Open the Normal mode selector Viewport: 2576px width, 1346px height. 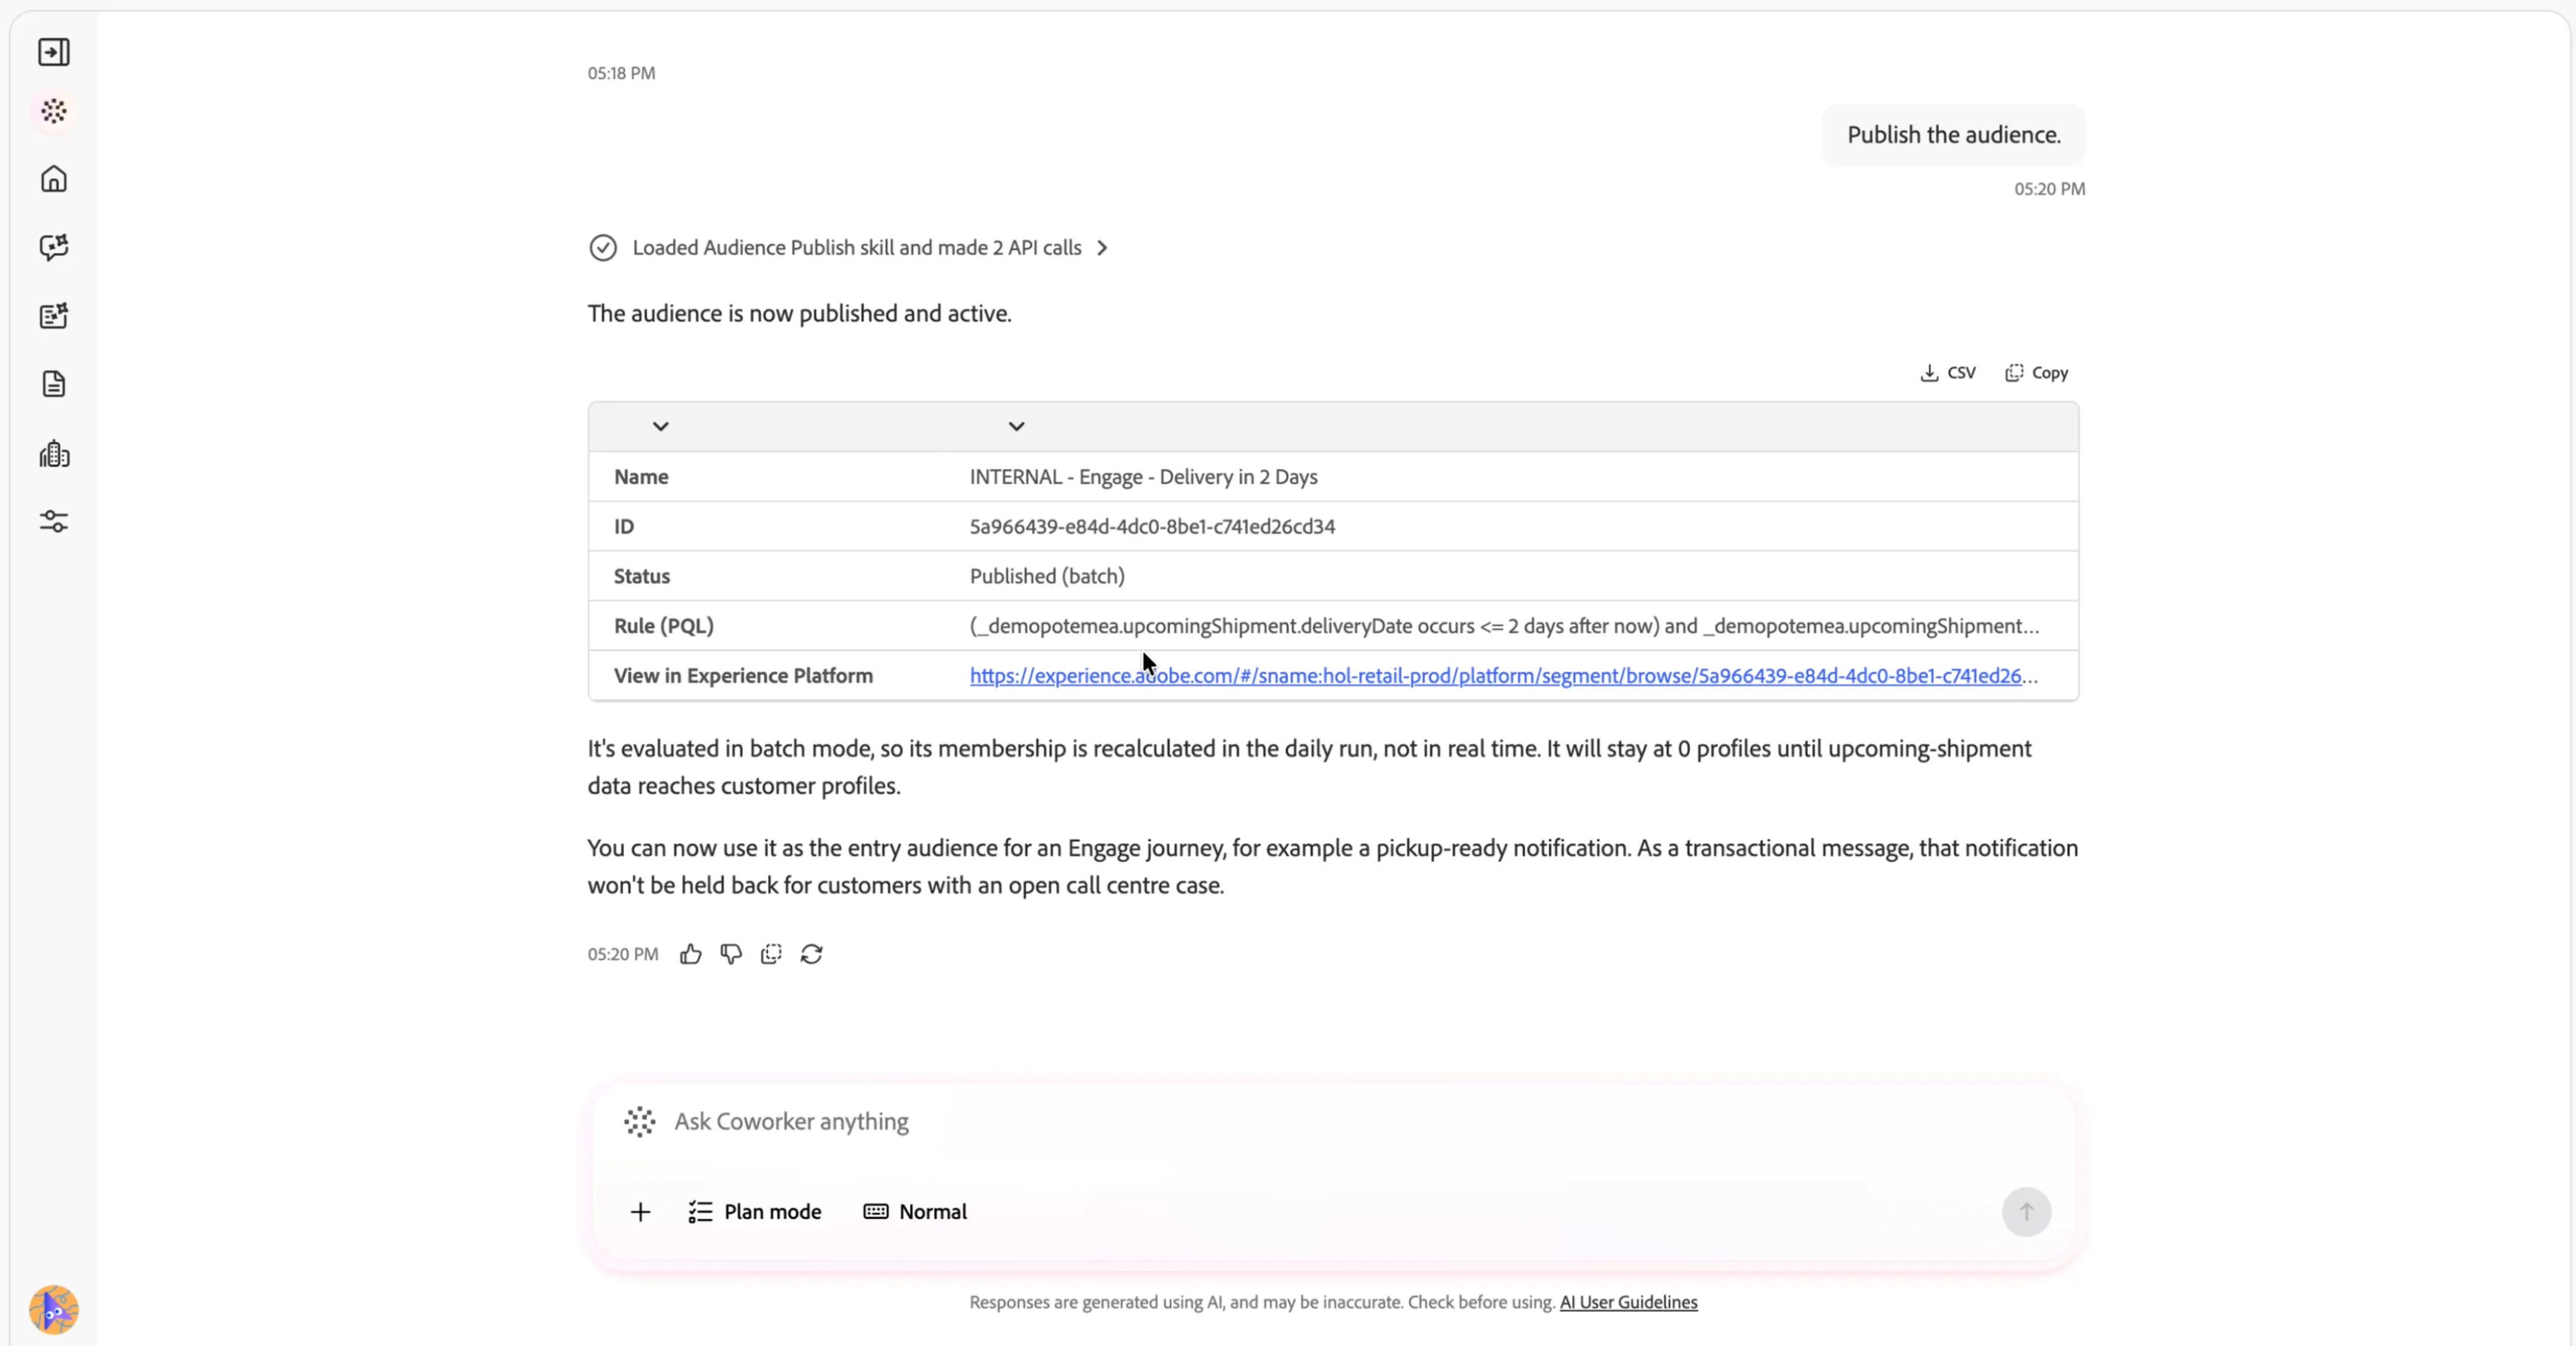click(915, 1212)
